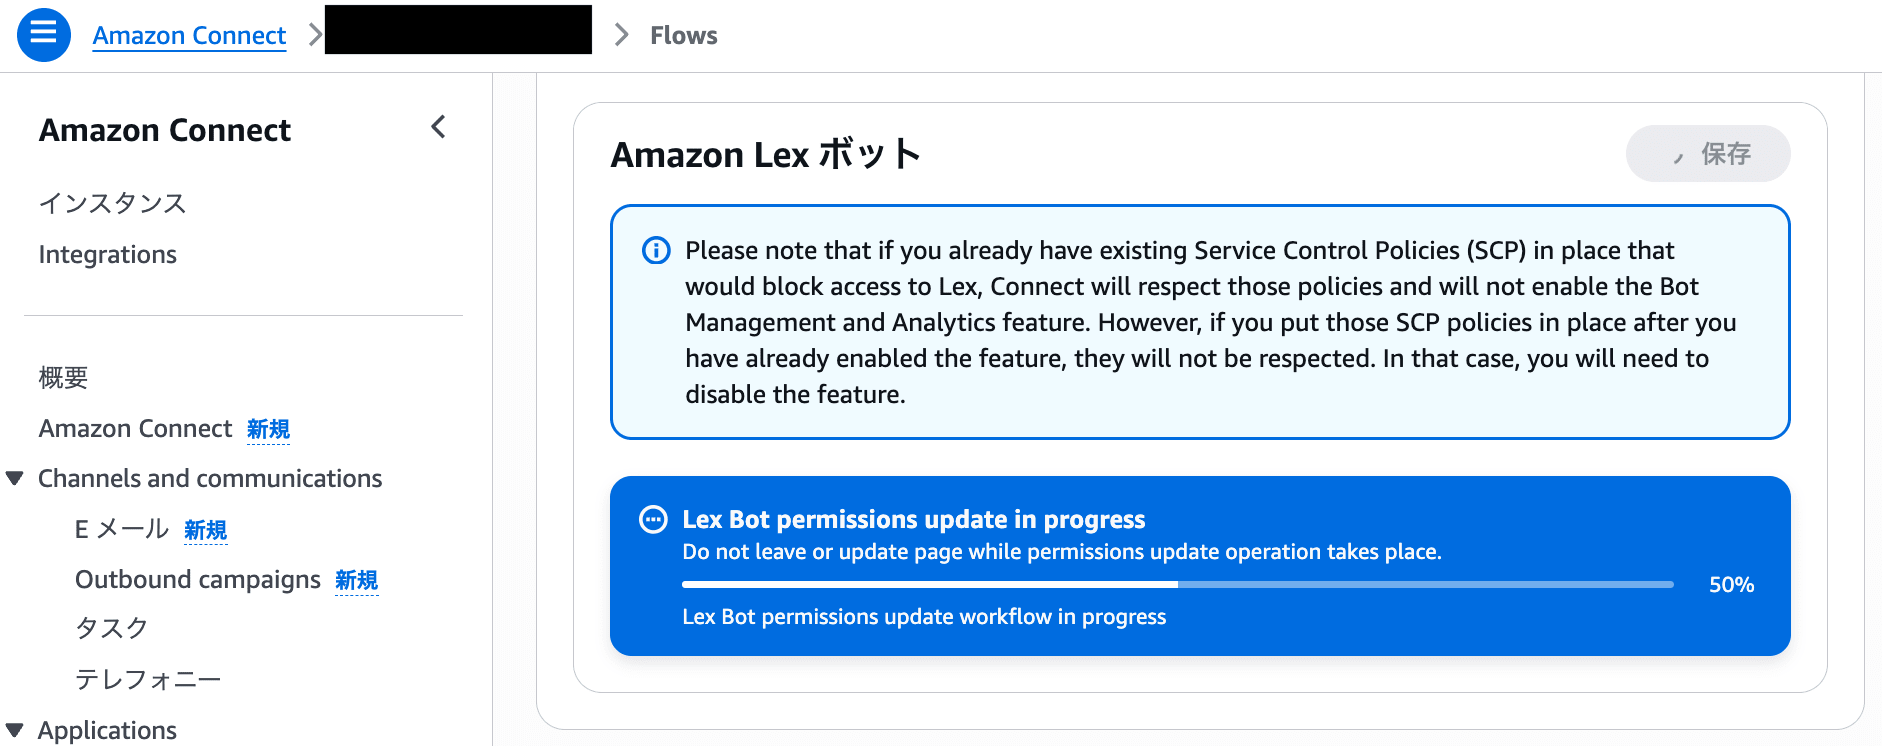Click the progress status icon in the Lex Bot banner
Screen dimensions: 1882x746
[653, 520]
